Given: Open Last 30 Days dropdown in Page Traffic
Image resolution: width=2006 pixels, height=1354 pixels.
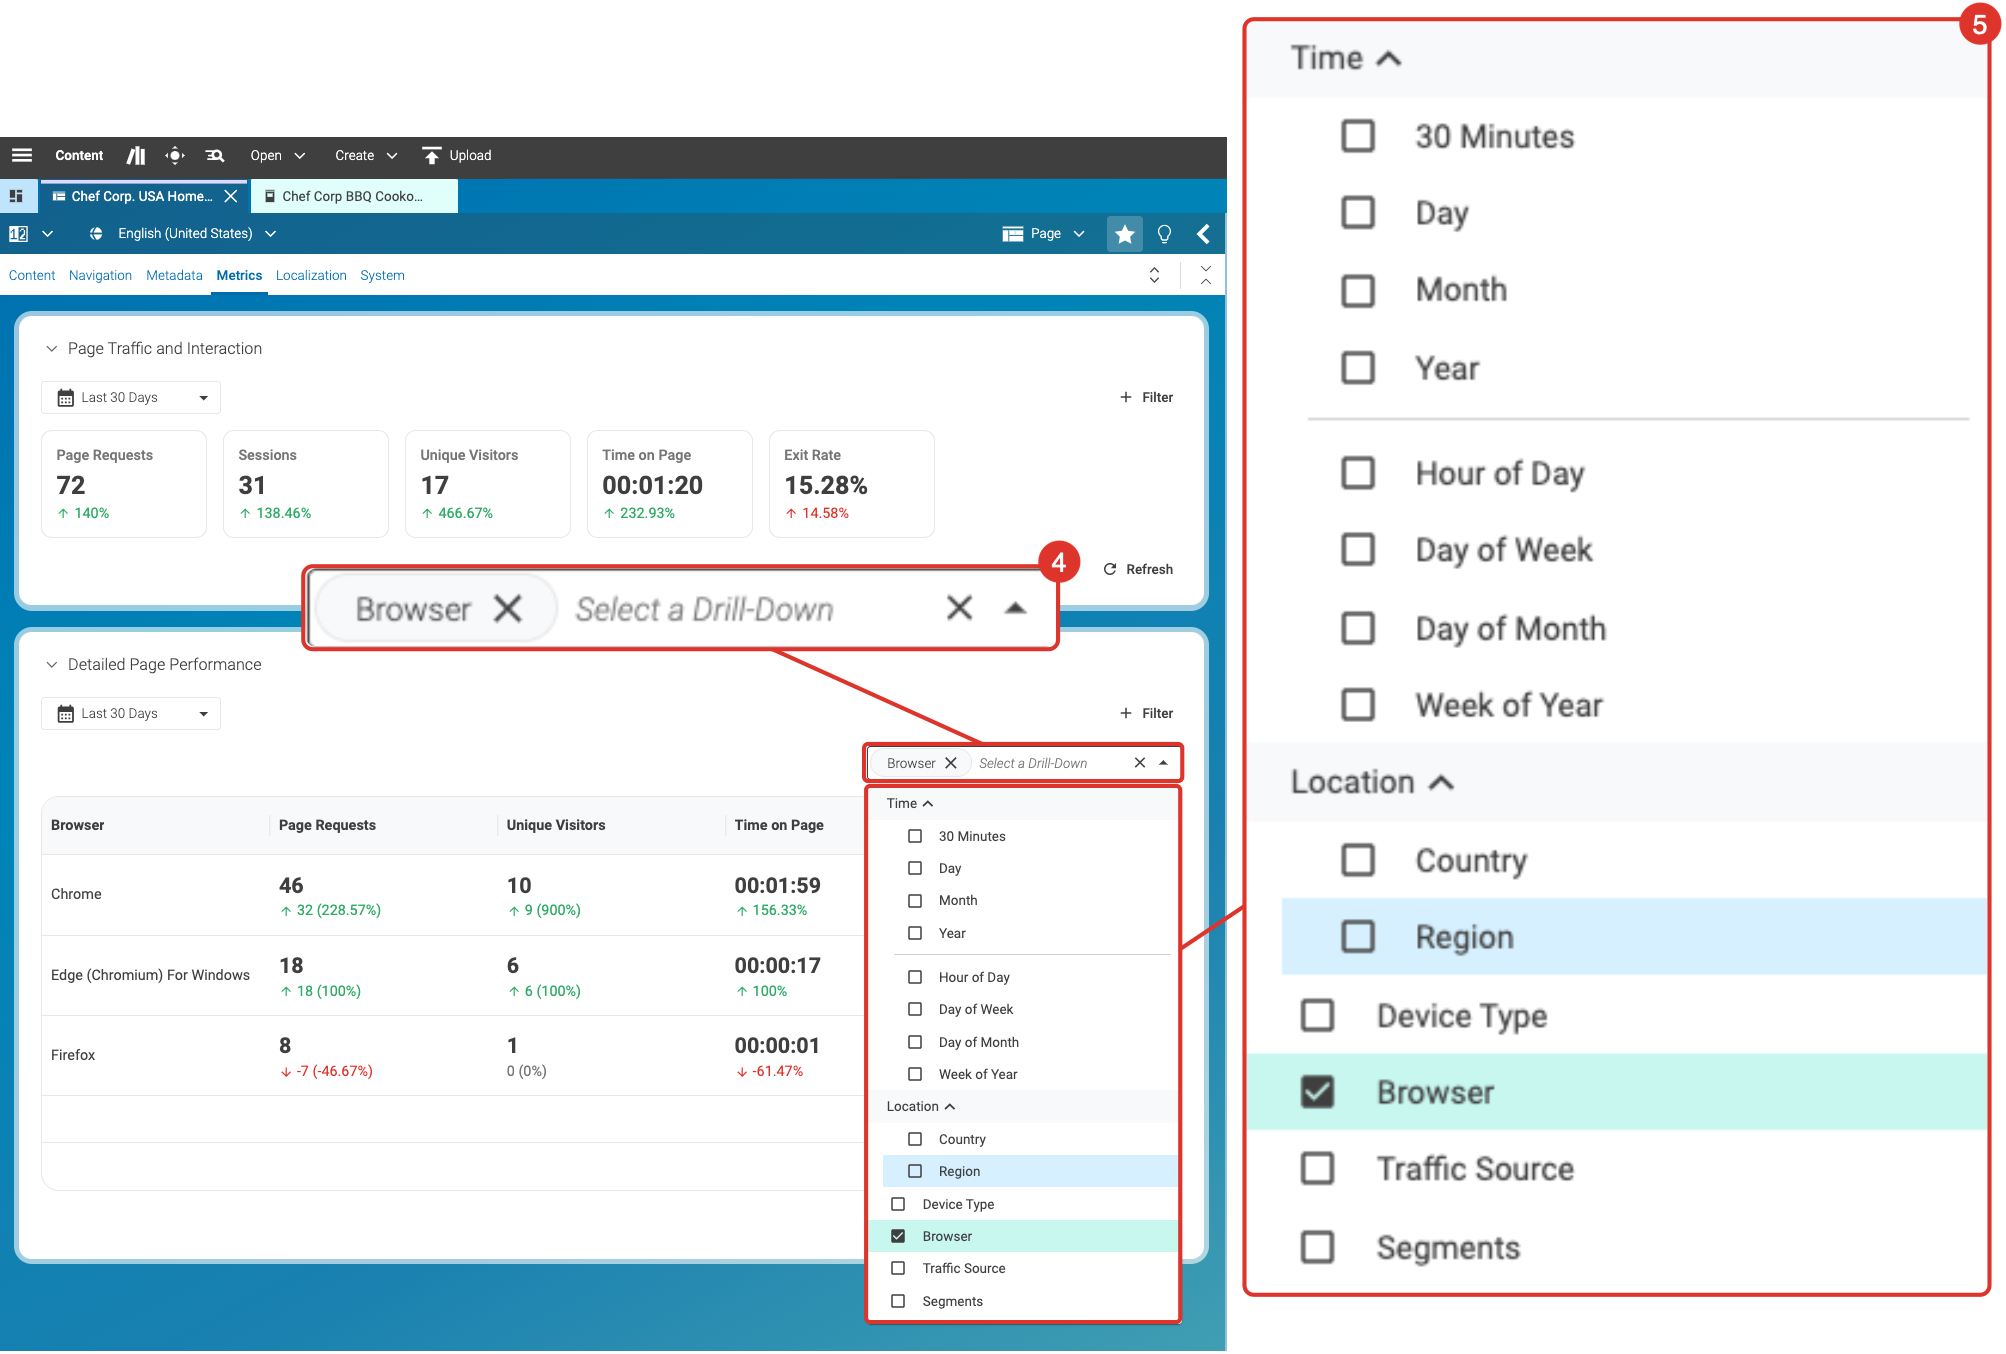Looking at the screenshot, I should (x=131, y=397).
